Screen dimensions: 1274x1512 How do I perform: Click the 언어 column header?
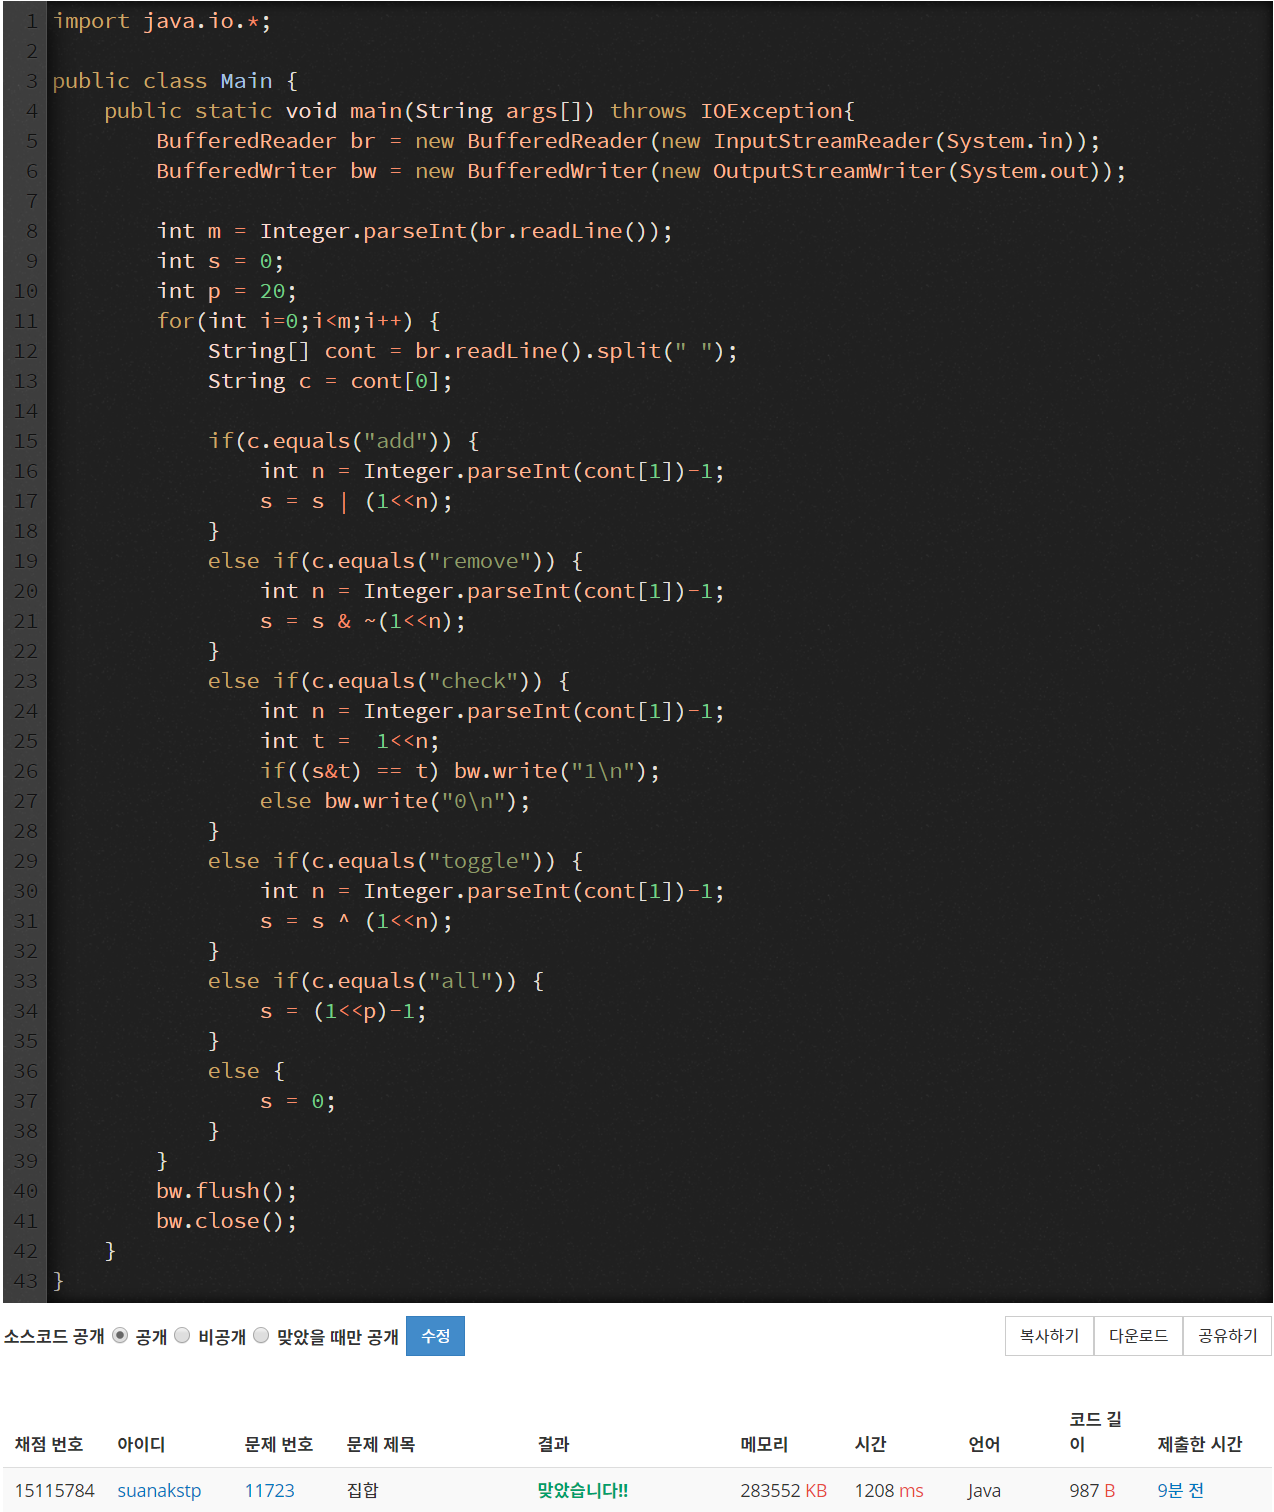pos(984,1444)
